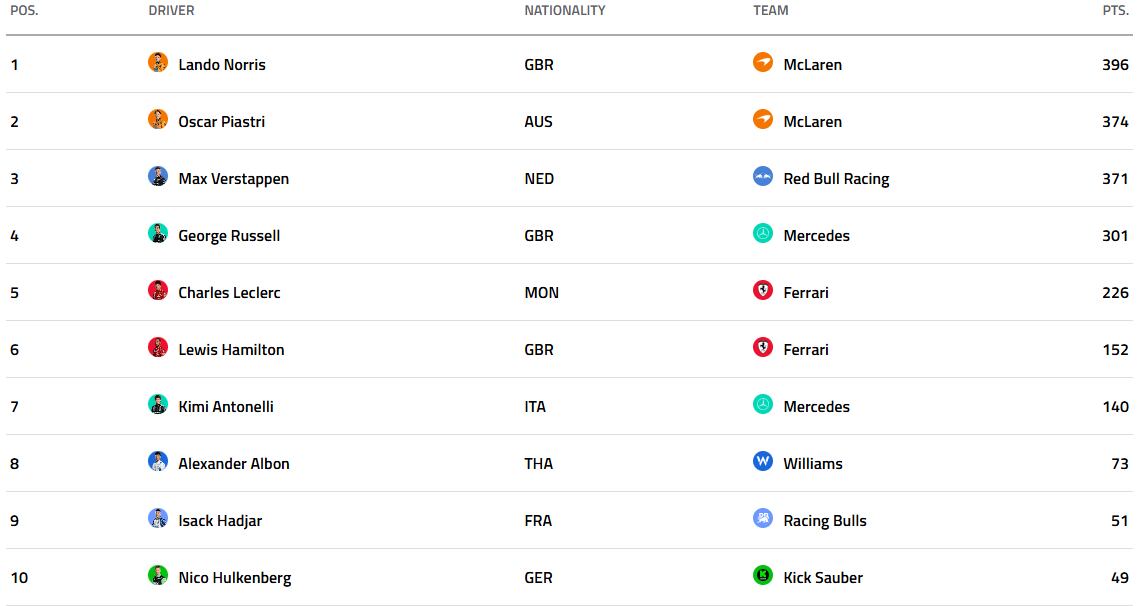
Task: Click Mercedes logo in Antonelli row
Action: (x=763, y=405)
